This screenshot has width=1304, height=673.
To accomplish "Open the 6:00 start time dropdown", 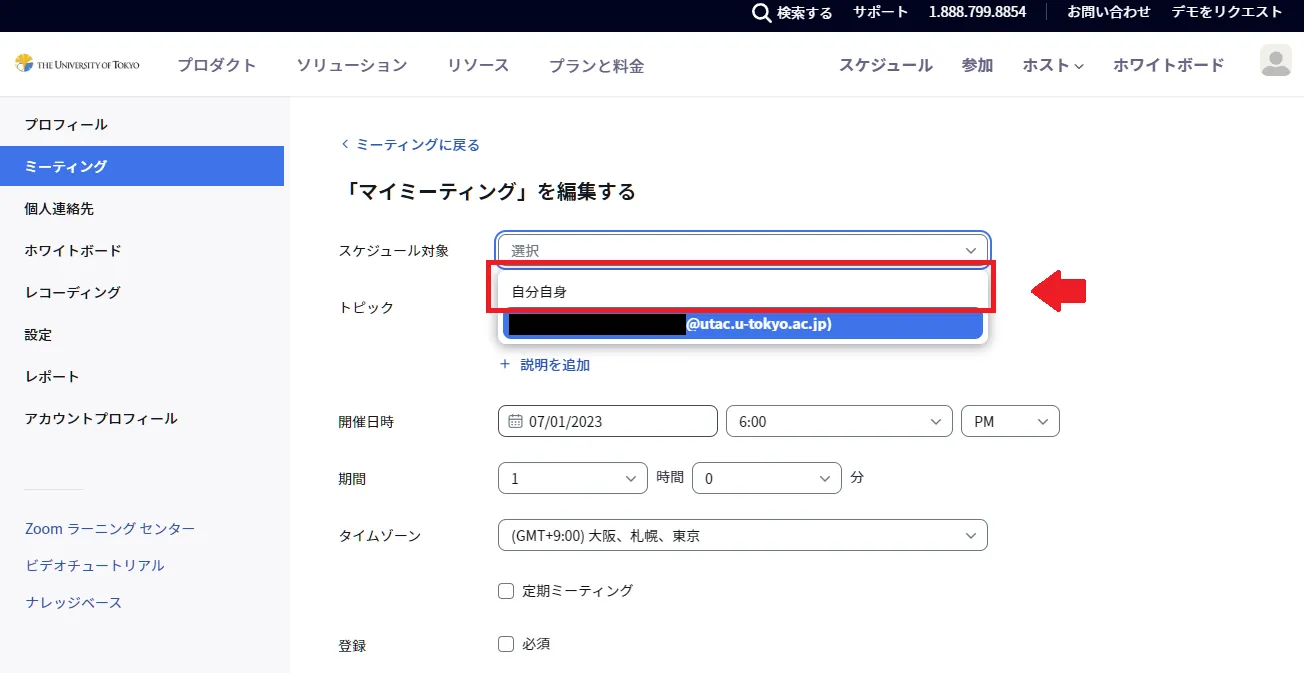I will pos(838,422).
